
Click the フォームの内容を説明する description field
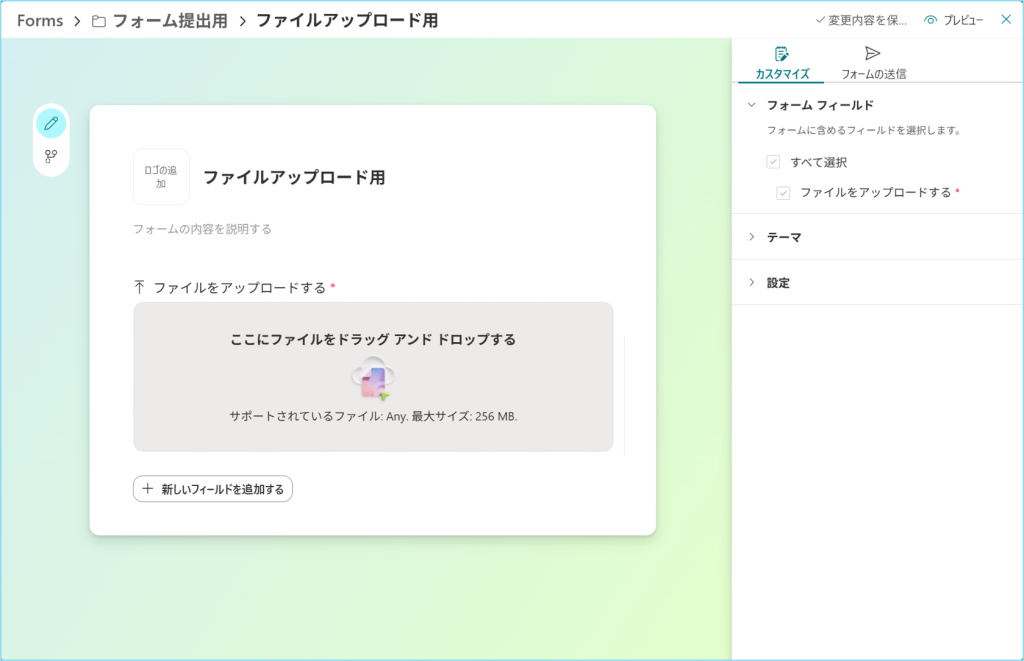pyautogui.click(x=202, y=229)
